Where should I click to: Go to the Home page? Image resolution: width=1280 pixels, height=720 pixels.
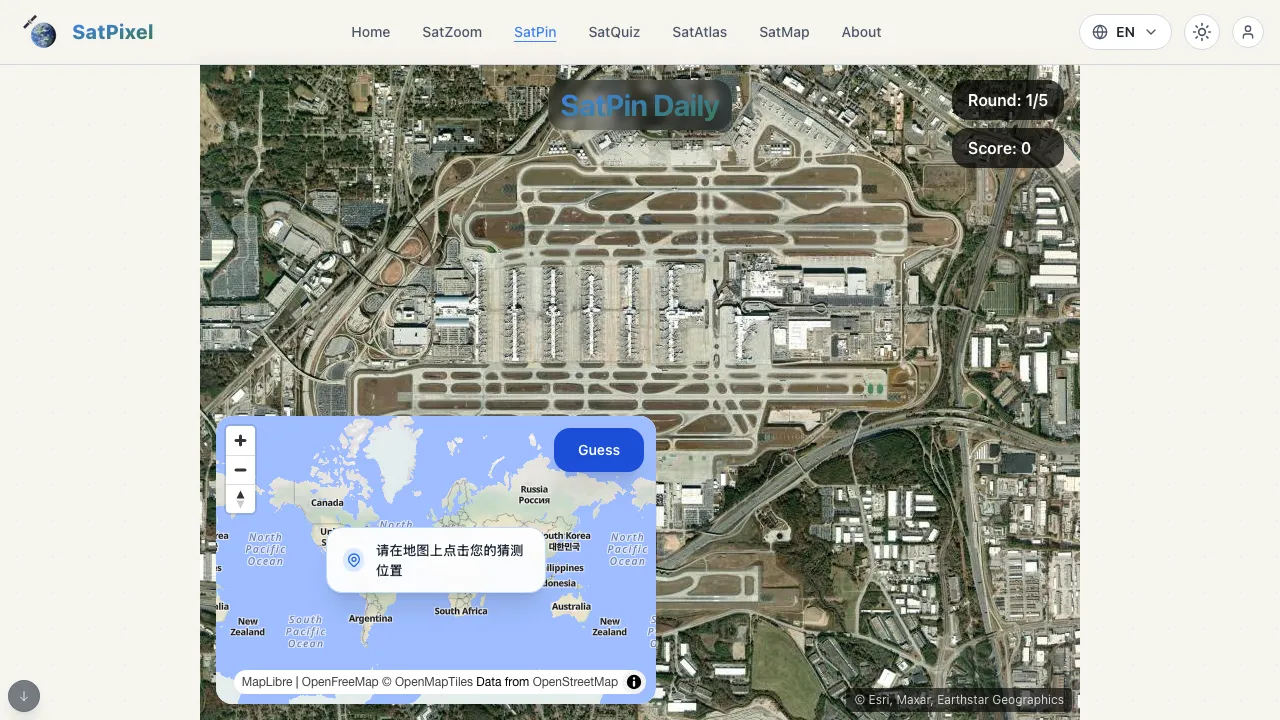pos(371,32)
